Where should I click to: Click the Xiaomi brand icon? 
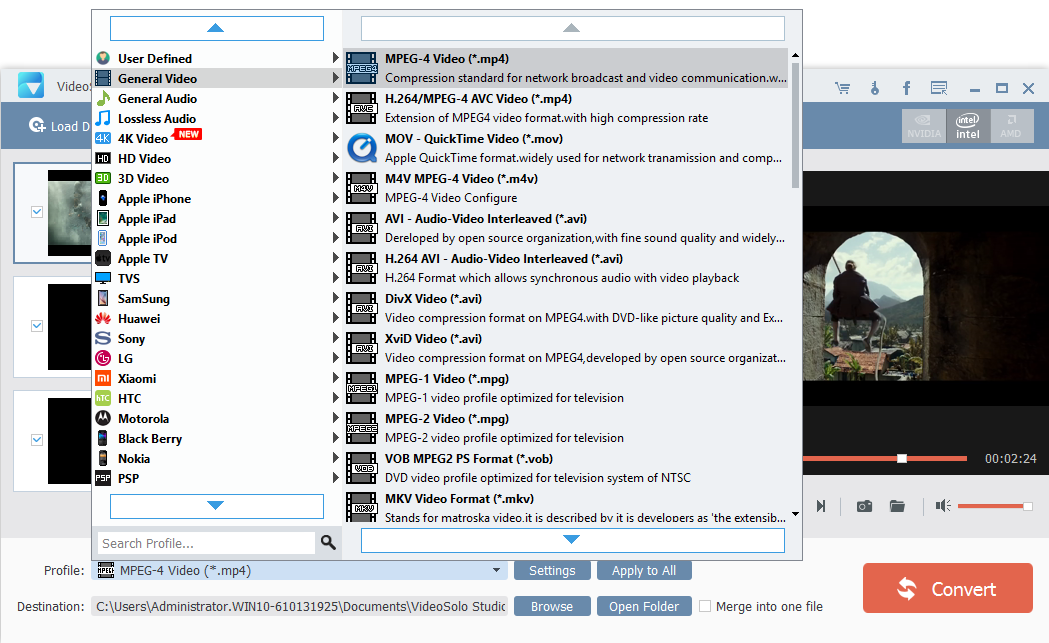coord(103,379)
